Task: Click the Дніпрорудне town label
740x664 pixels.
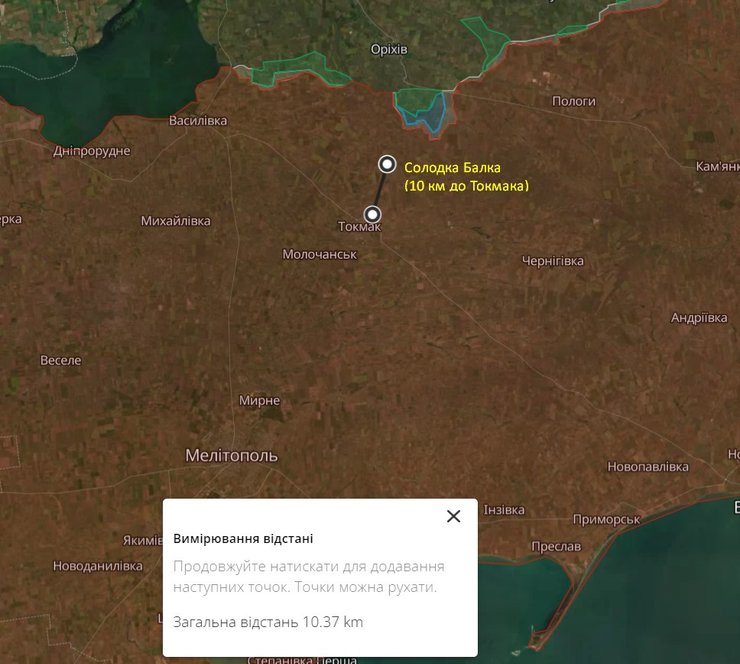Action: (91, 151)
